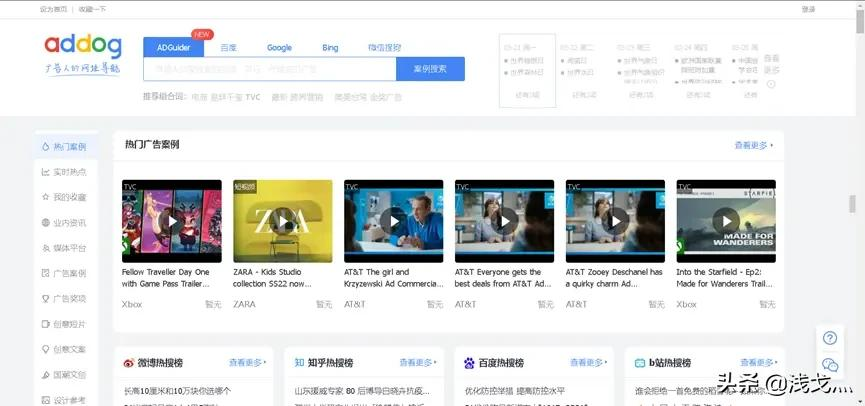
Task: Focus the case search input field
Action: coord(270,69)
